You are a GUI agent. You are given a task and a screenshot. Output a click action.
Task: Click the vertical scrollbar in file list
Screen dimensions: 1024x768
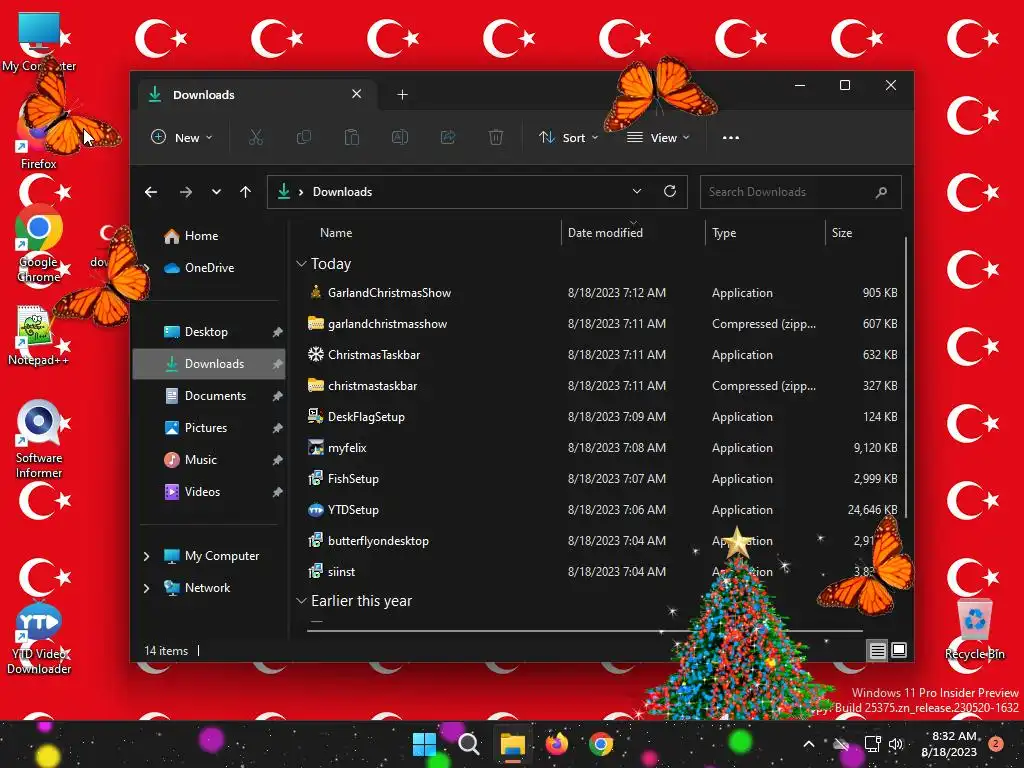coord(906,377)
